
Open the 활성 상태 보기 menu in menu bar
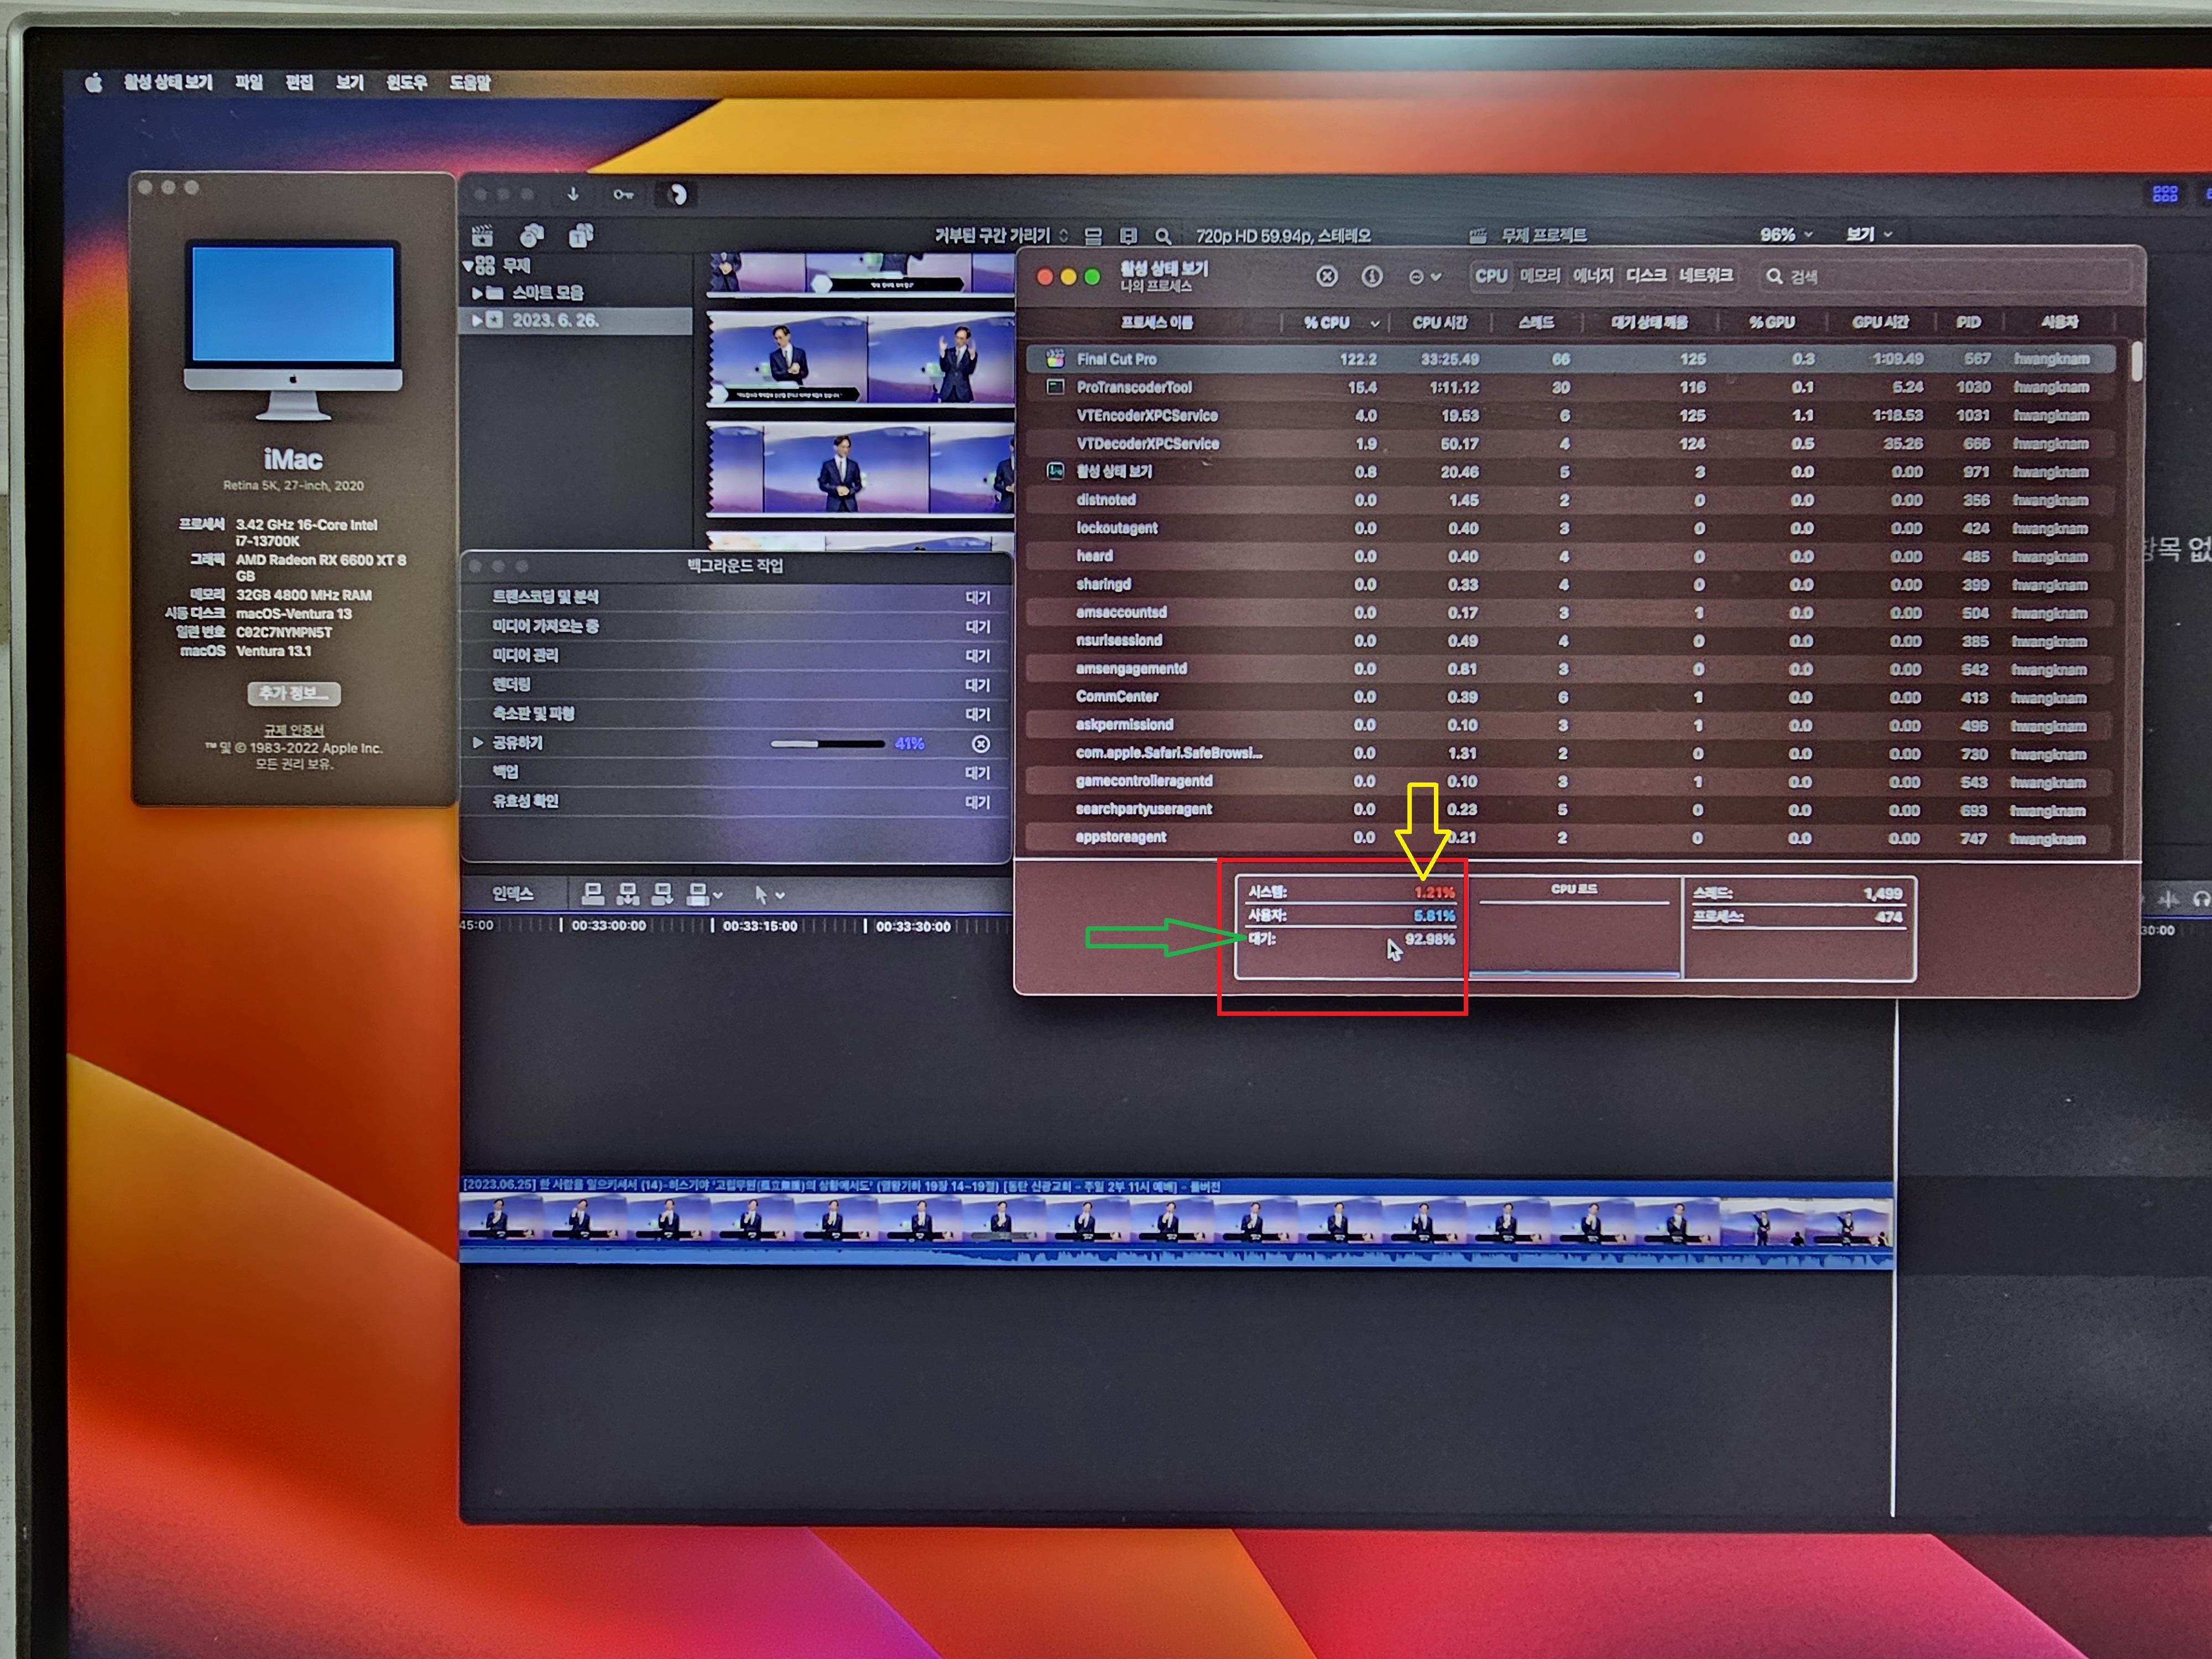(168, 83)
